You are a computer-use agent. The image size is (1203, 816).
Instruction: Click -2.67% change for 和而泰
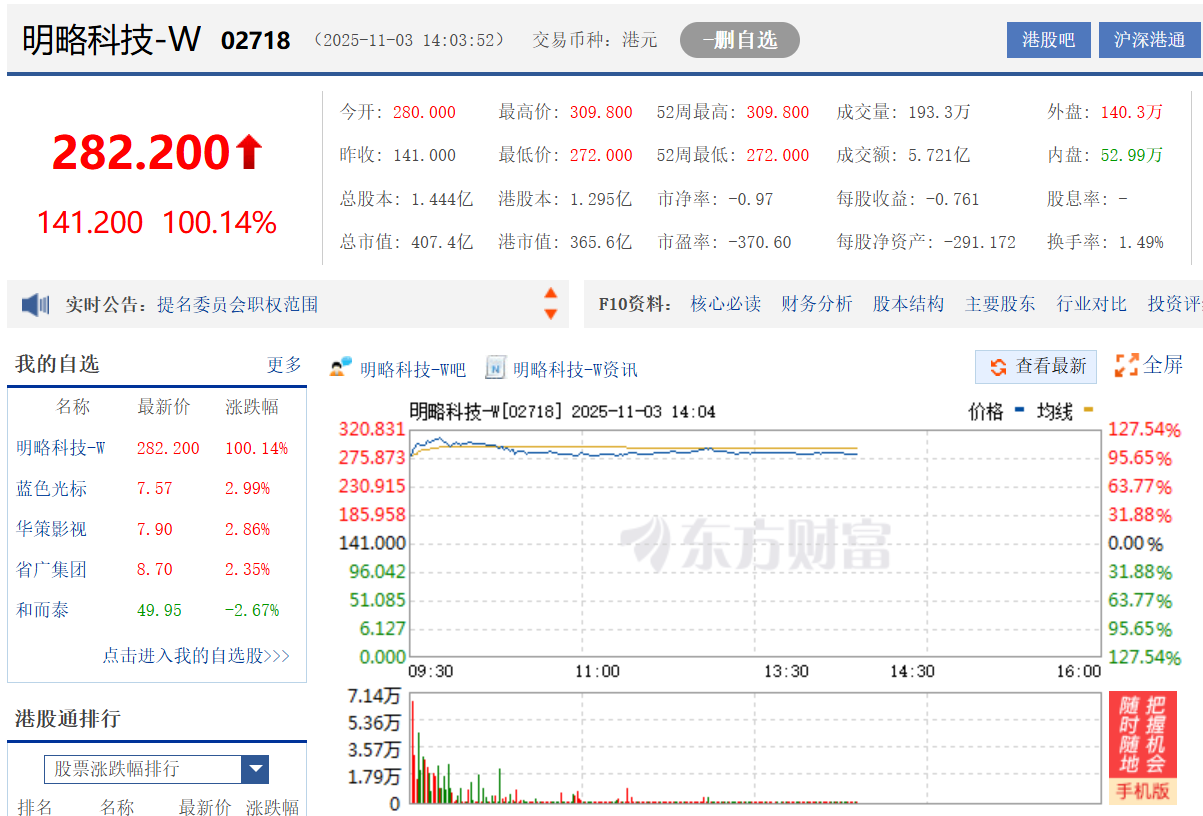252,610
